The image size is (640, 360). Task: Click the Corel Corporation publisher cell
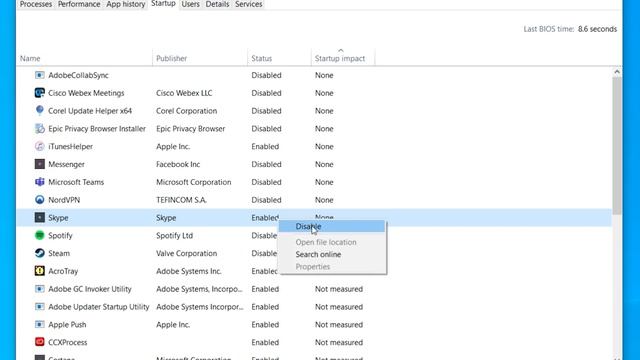[x=187, y=111]
